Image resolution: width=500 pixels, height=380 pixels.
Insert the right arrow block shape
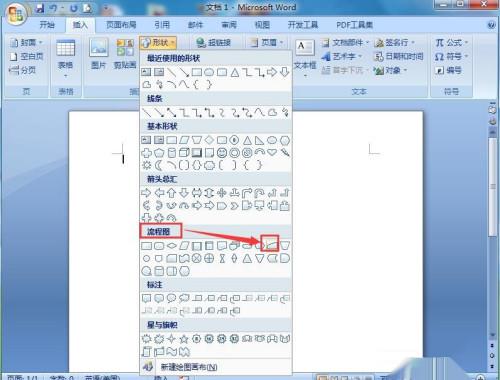click(146, 193)
